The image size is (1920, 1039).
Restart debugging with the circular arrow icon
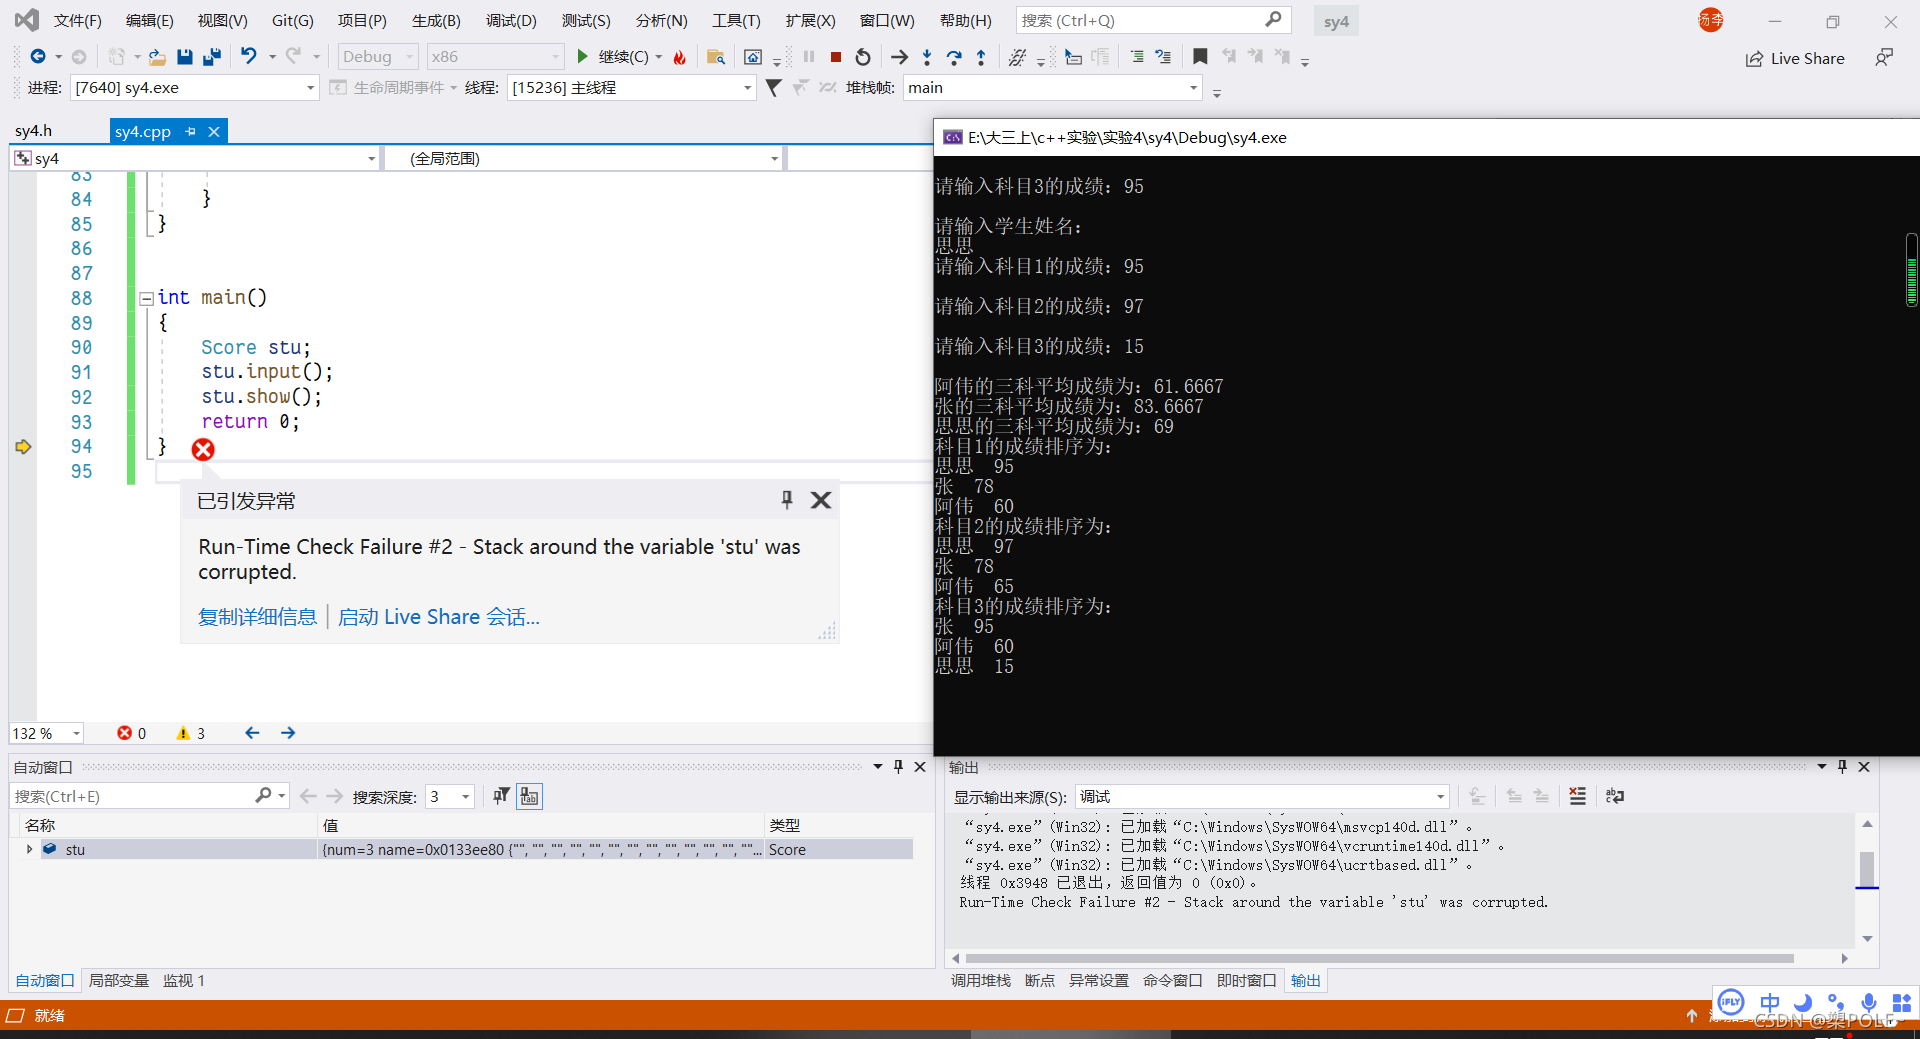pos(863,57)
